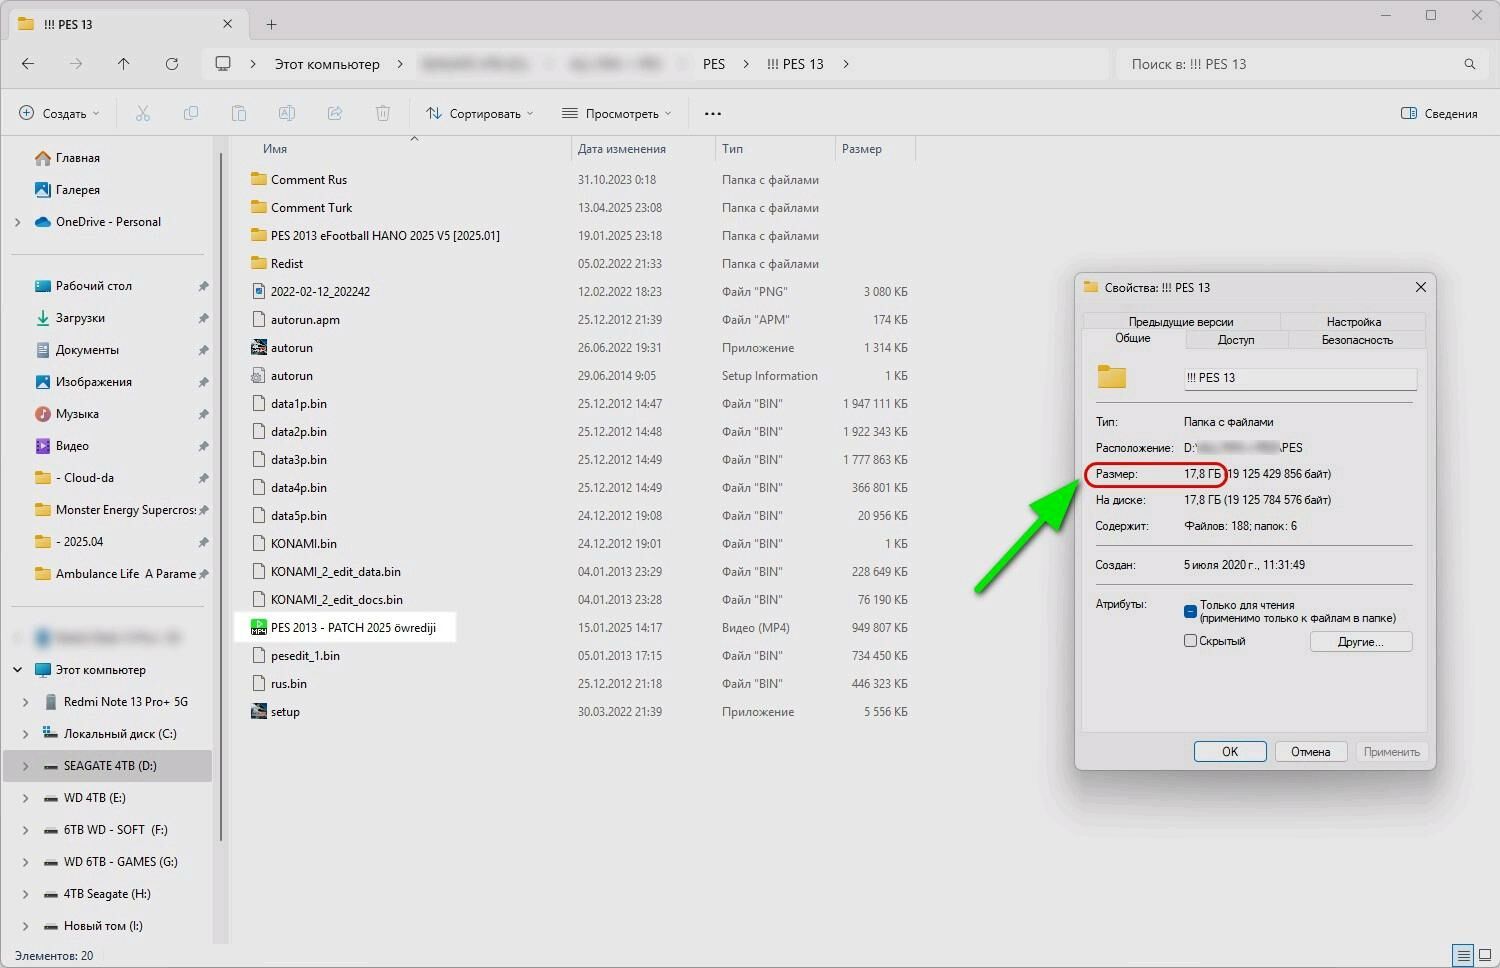Go forward with the right arrow
The image size is (1500, 968).
click(76, 64)
